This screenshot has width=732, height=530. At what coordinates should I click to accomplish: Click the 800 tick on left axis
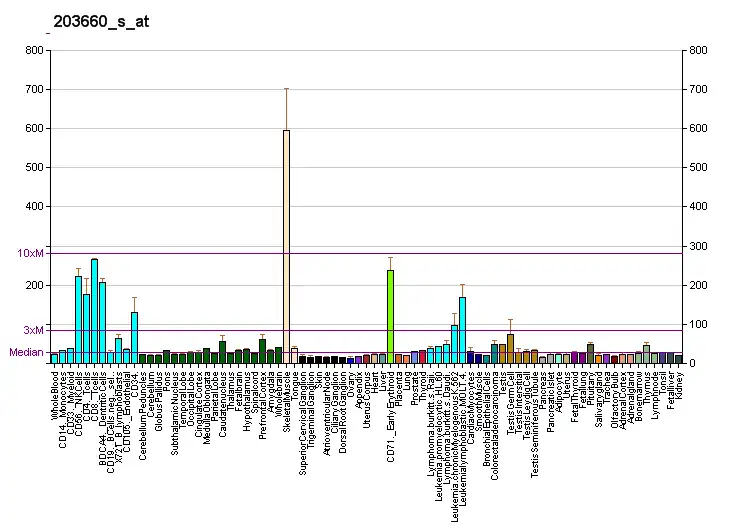(34, 50)
